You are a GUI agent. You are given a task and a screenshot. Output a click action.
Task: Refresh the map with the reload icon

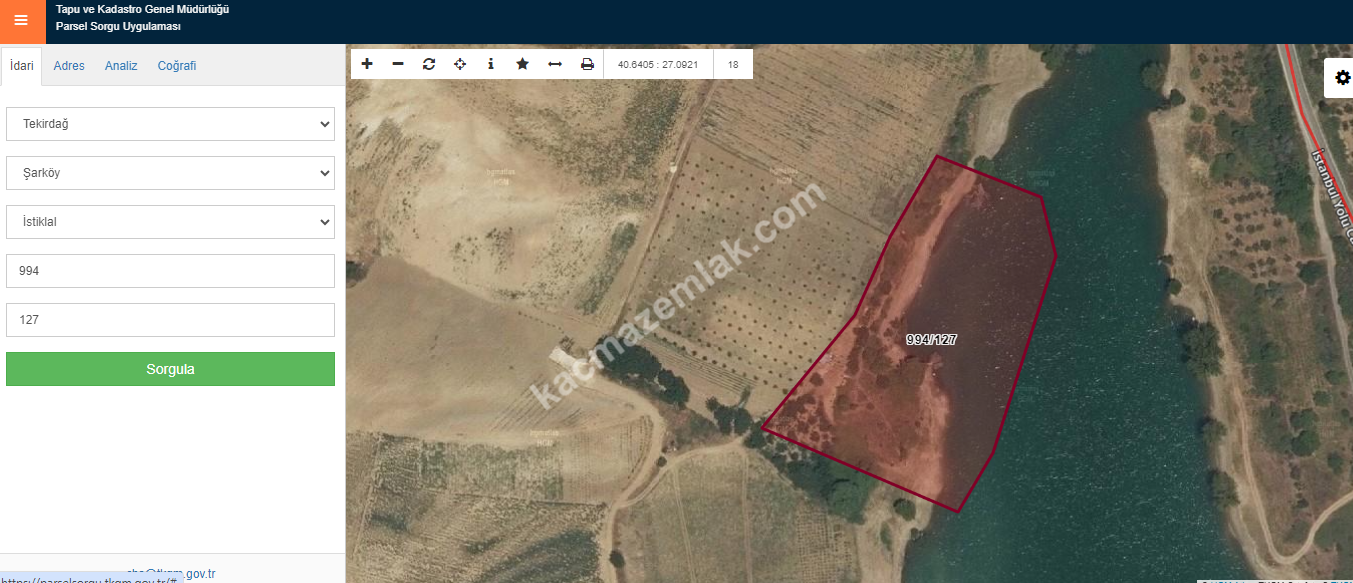pos(429,64)
